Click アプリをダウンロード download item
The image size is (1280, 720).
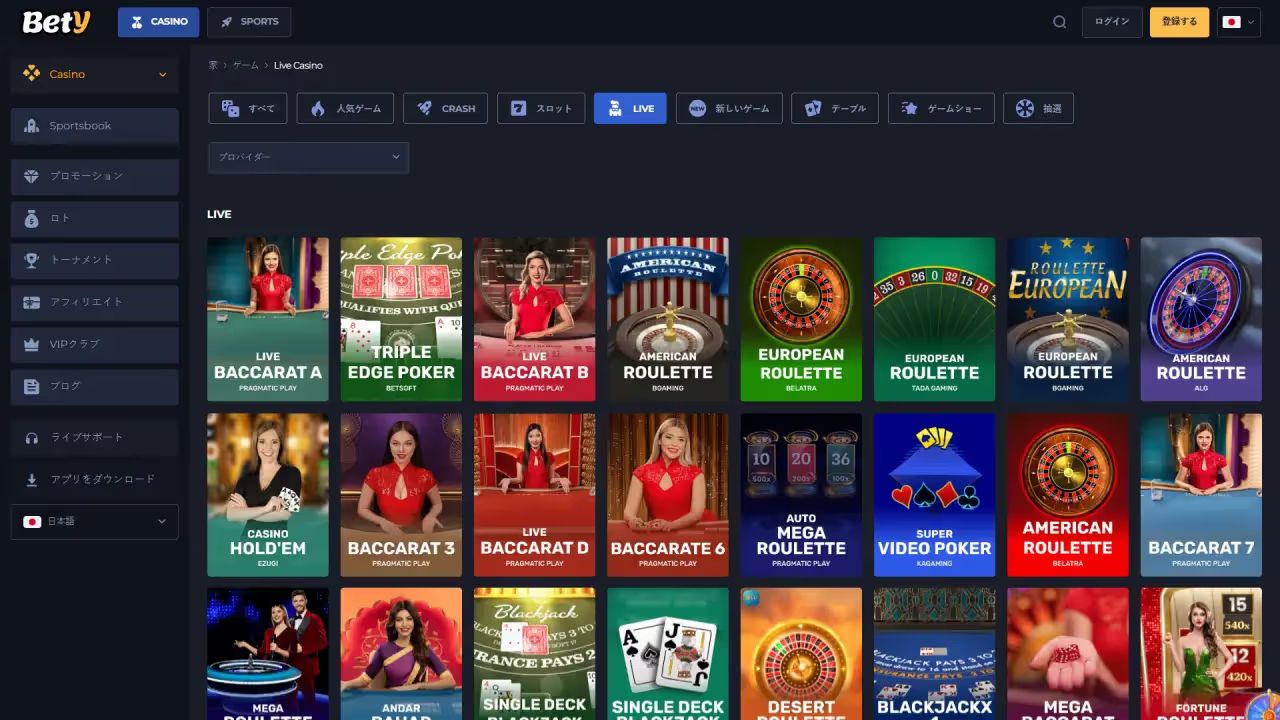pos(95,479)
